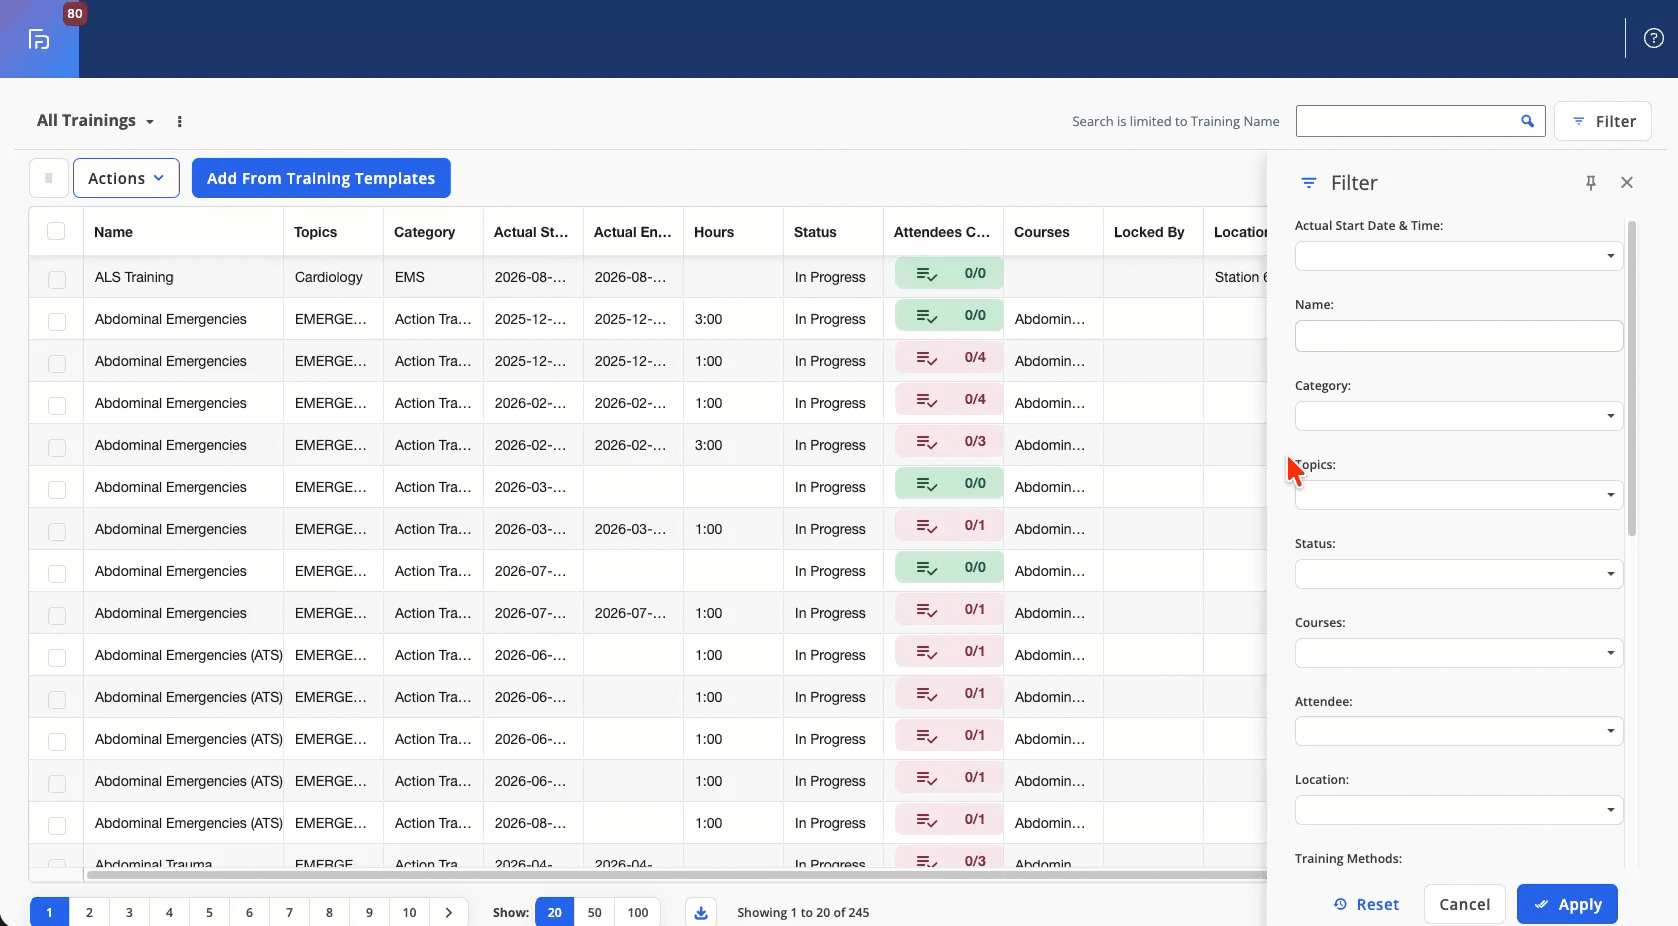
Task: Tick the first Abdominal Emergencies row checkbox
Action: [57, 320]
